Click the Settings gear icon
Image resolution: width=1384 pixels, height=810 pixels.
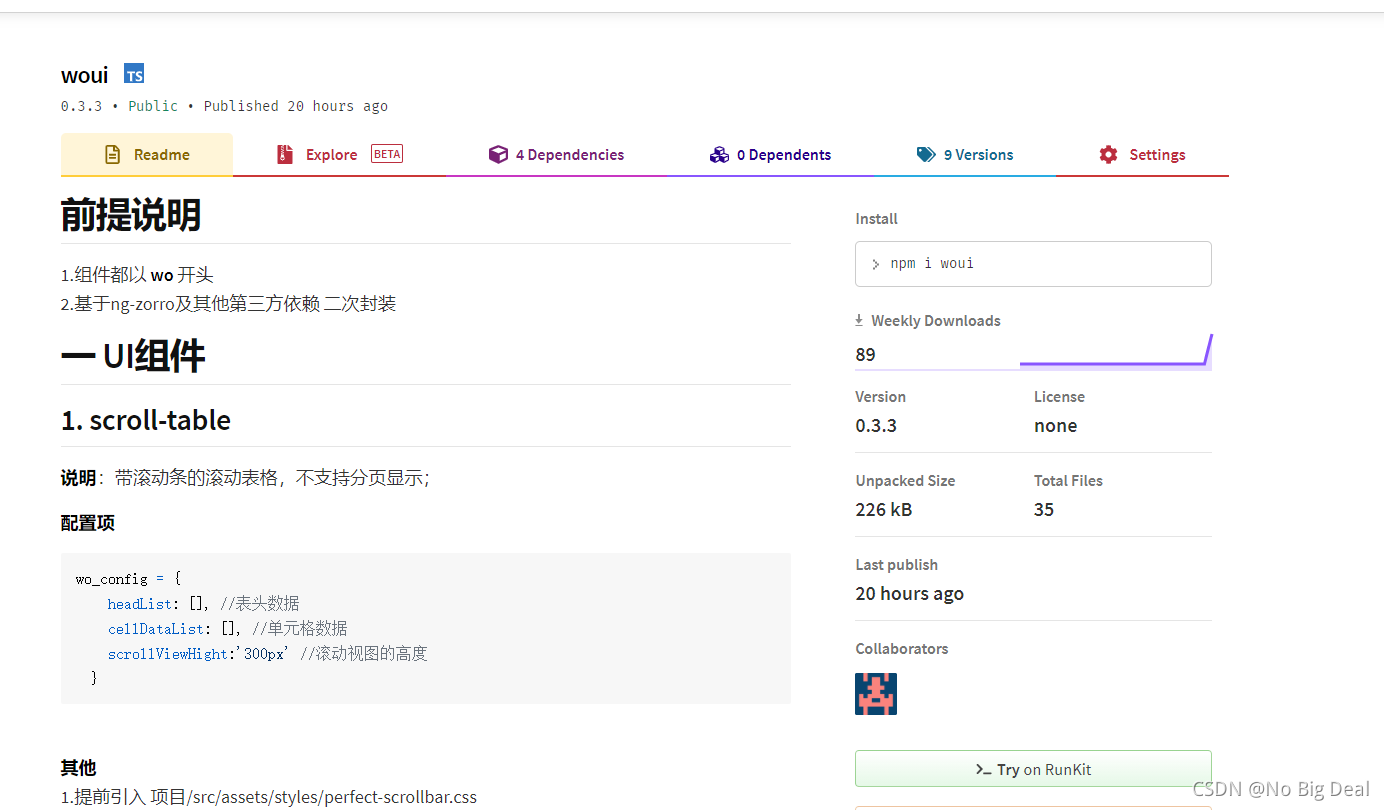(x=1108, y=155)
